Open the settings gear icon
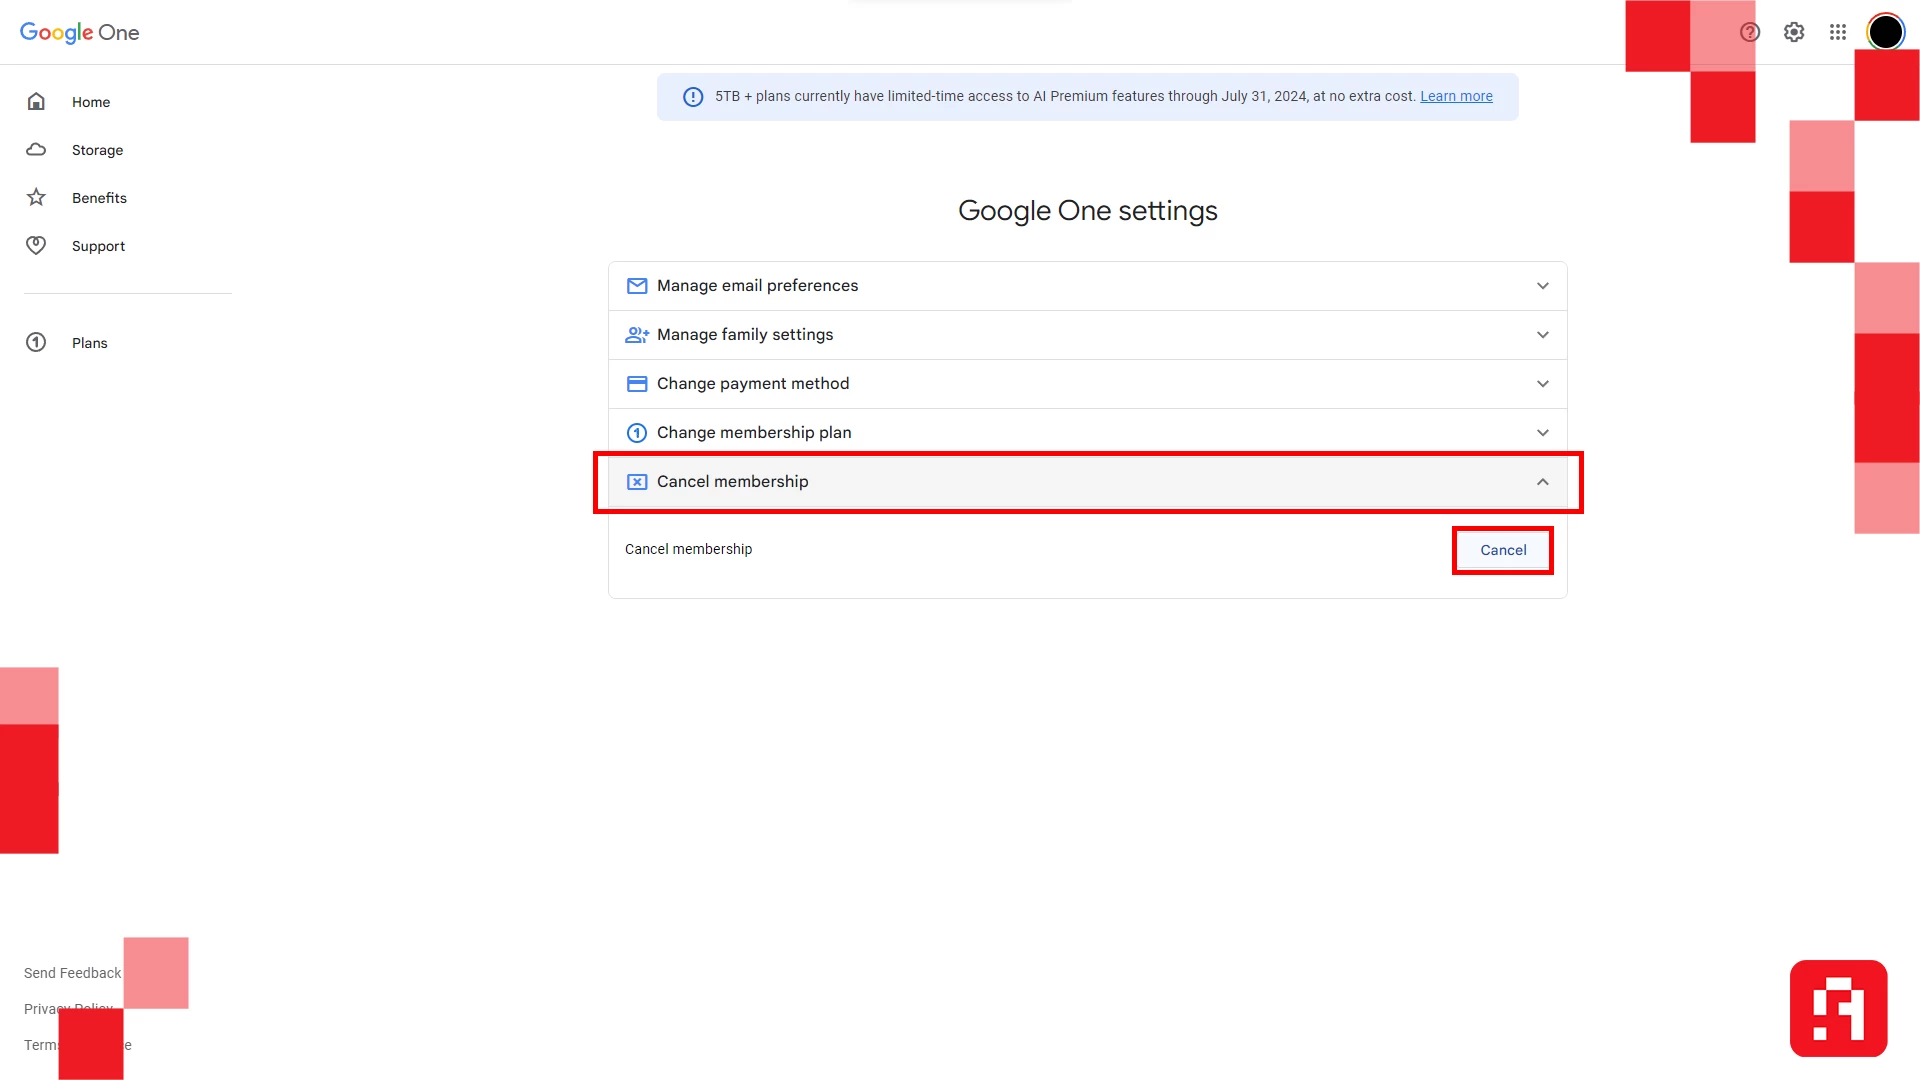This screenshot has height=1080, width=1920. (x=1794, y=32)
